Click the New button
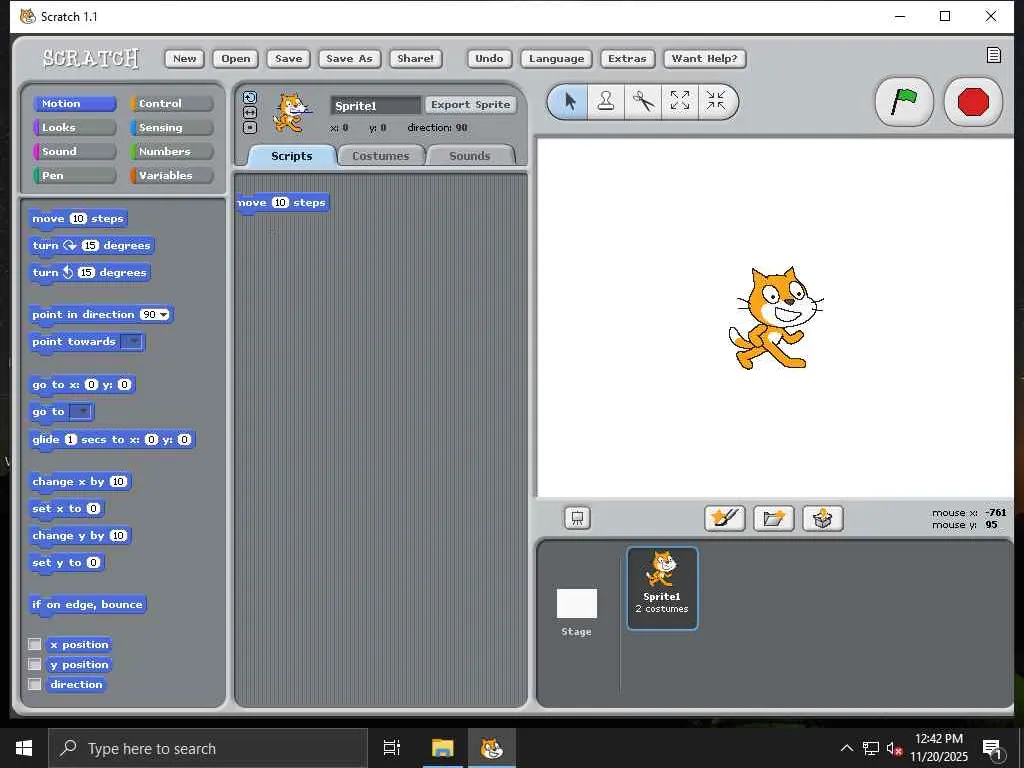The image size is (1024, 768). pyautogui.click(x=185, y=59)
